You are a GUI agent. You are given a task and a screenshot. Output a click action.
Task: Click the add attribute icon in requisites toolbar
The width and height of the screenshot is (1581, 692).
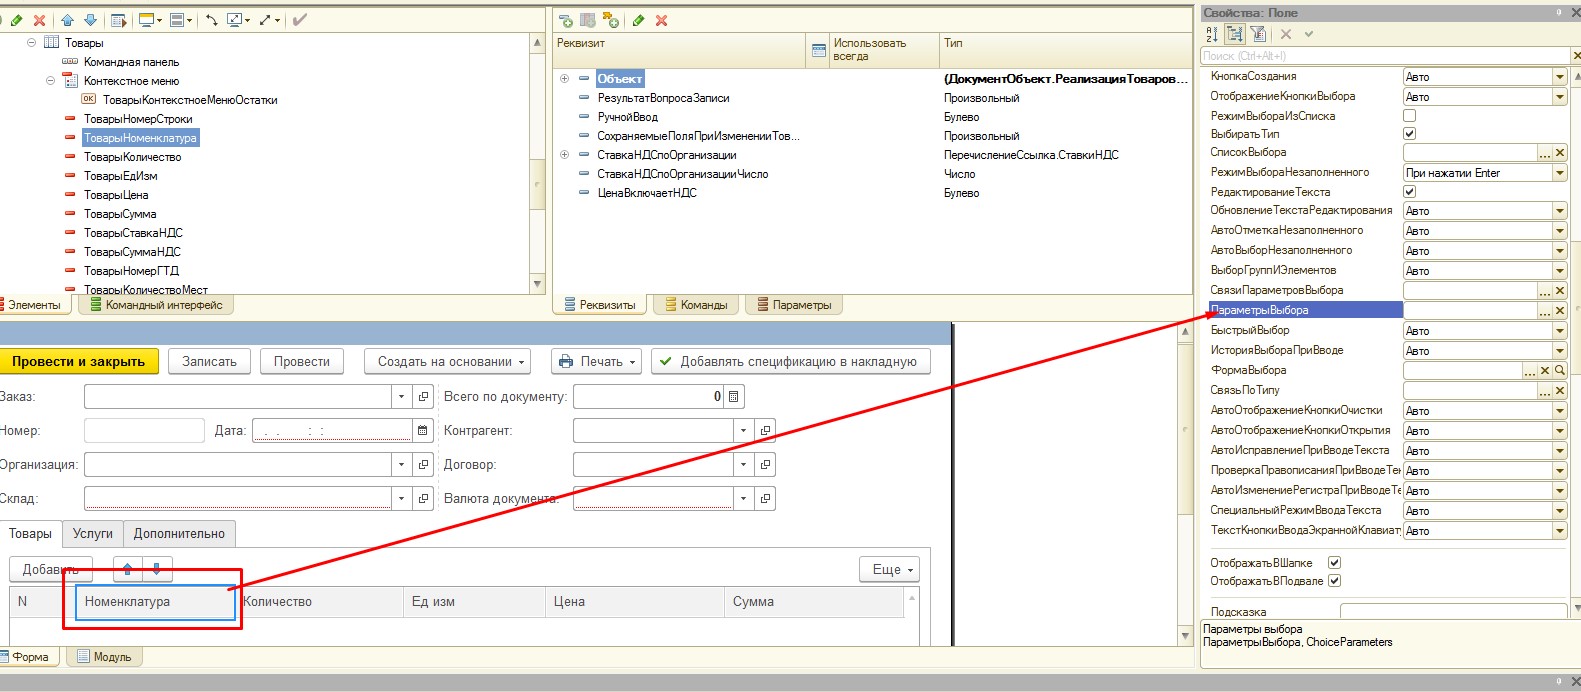point(566,20)
